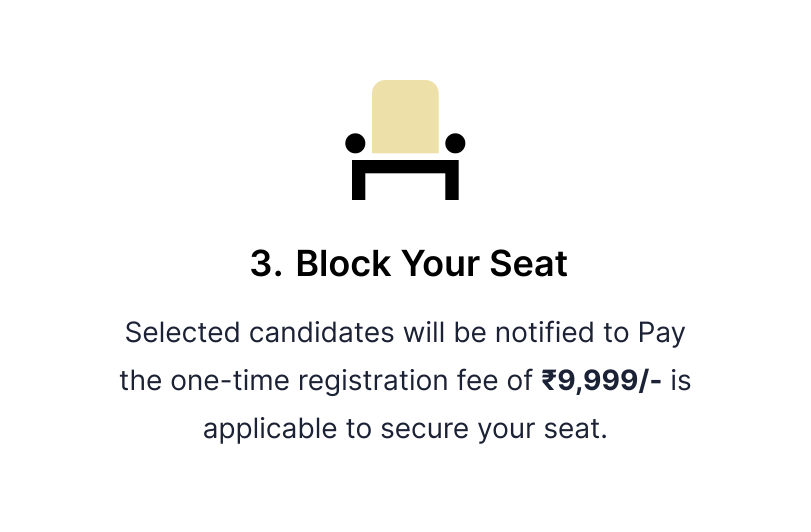Click the left armrest dot of the seat icon
The height and width of the screenshot is (532, 811).
click(355, 143)
